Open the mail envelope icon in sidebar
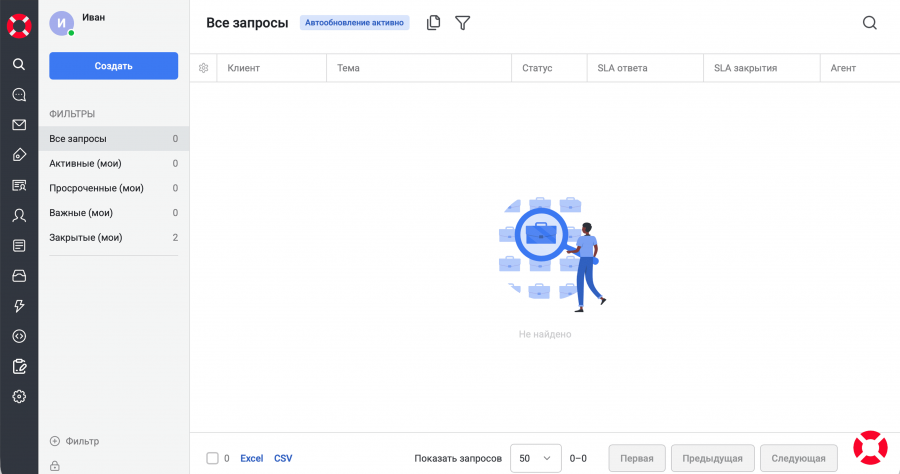Screen dimensions: 900x474 19,125
